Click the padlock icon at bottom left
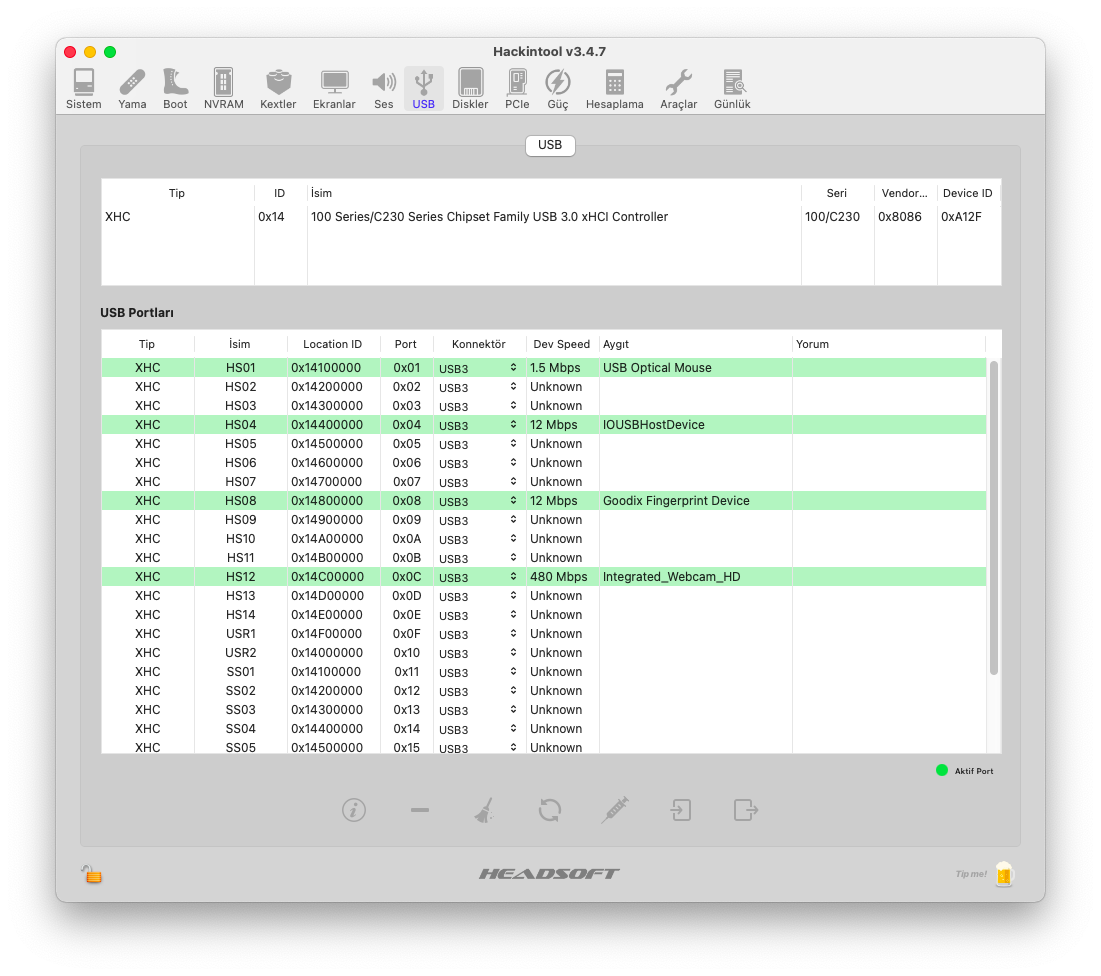This screenshot has width=1101, height=976. [x=92, y=874]
